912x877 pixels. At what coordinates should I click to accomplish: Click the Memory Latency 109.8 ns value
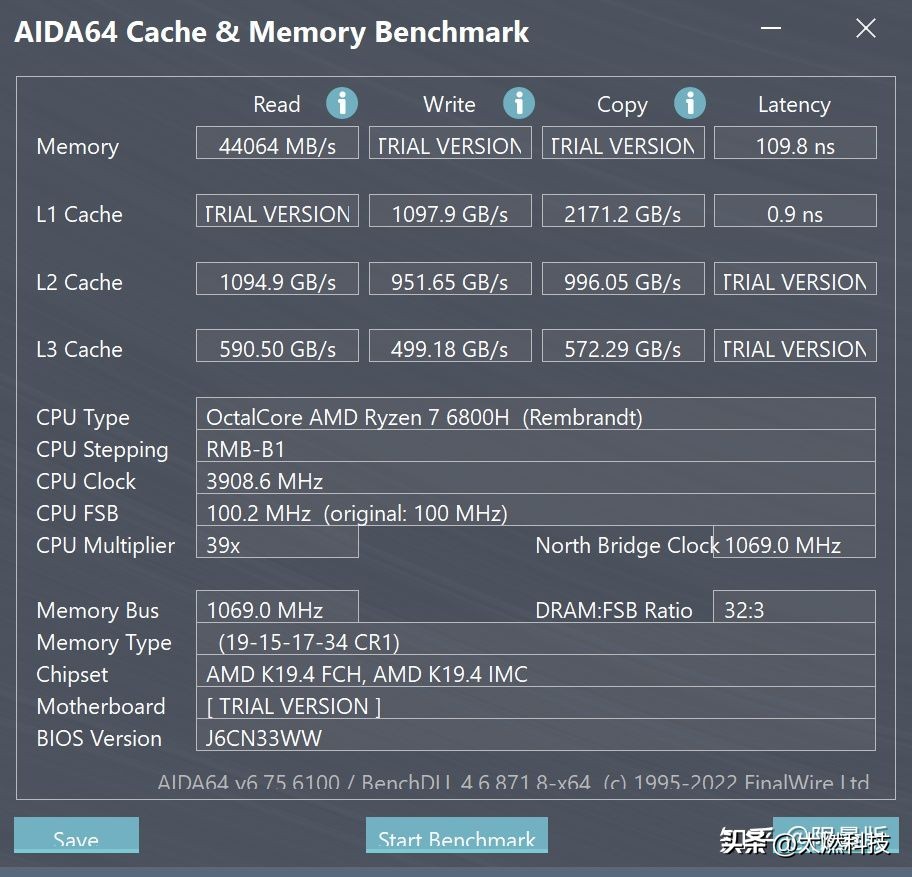pos(795,144)
